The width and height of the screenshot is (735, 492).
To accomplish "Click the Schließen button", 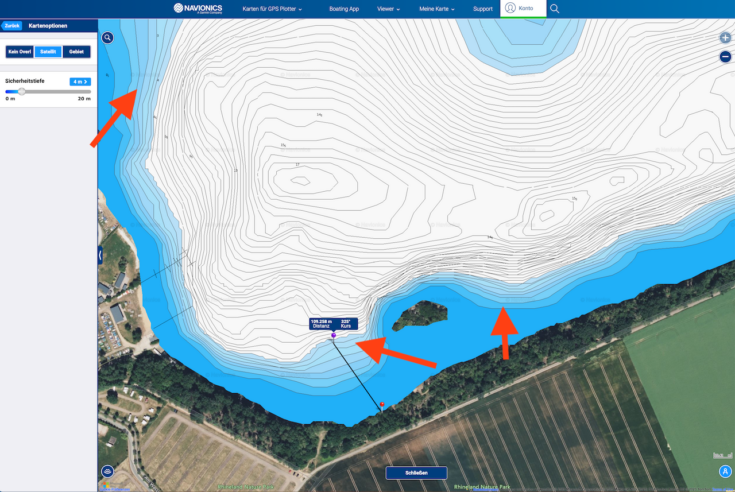I will [416, 473].
